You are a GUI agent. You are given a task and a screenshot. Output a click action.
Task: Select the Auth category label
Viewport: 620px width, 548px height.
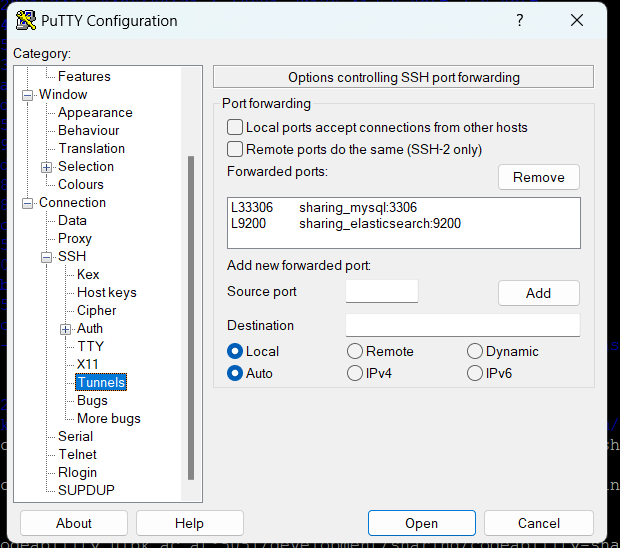(90, 328)
